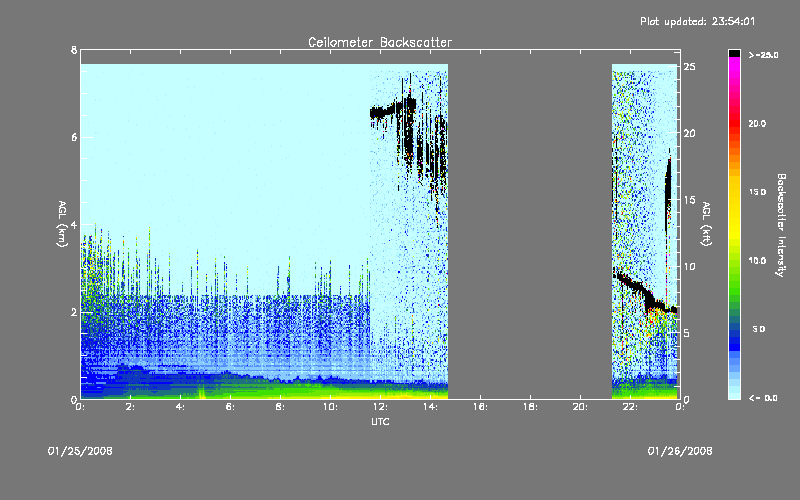Screen dimensions: 800x500
Task: Click the start date label 01/25/2008
Action: 80,451
